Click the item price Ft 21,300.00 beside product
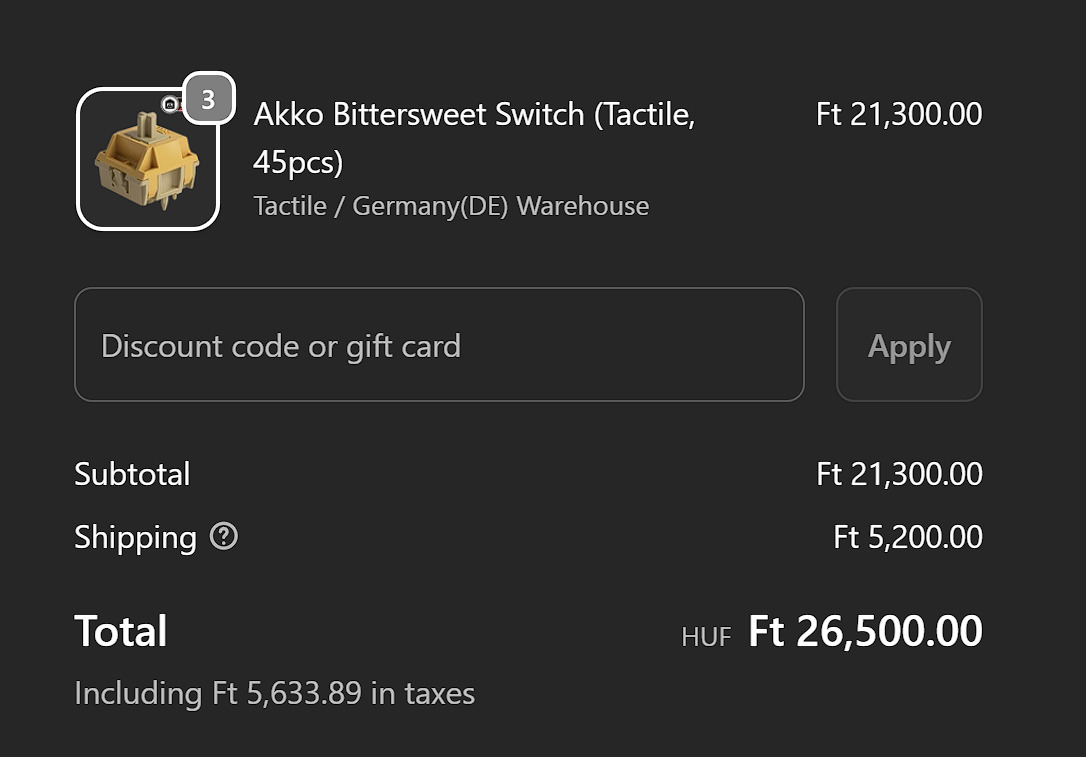 898,115
